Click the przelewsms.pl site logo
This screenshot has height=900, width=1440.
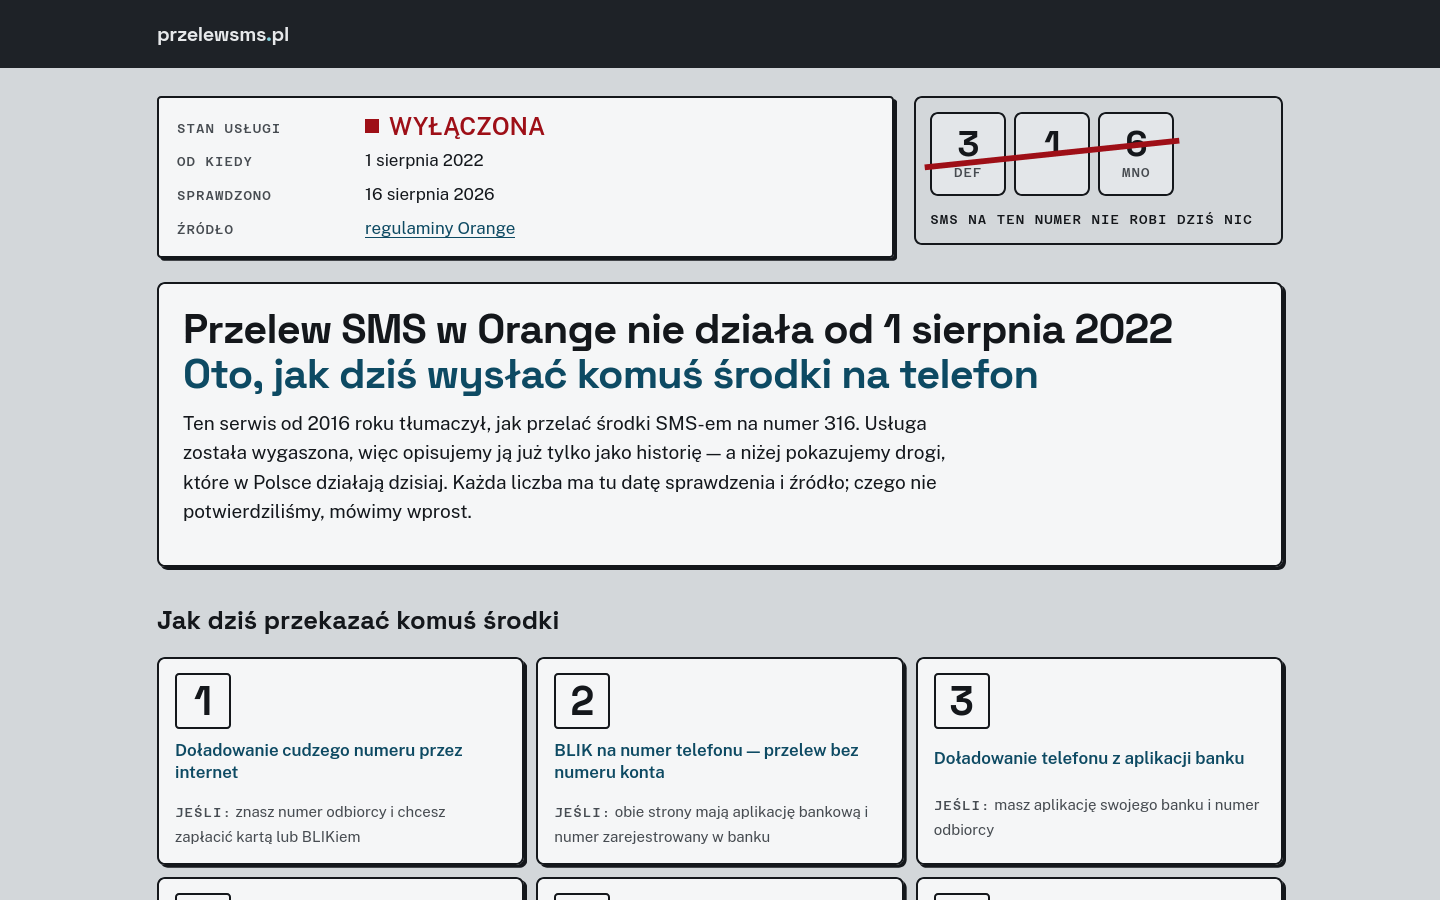[223, 34]
